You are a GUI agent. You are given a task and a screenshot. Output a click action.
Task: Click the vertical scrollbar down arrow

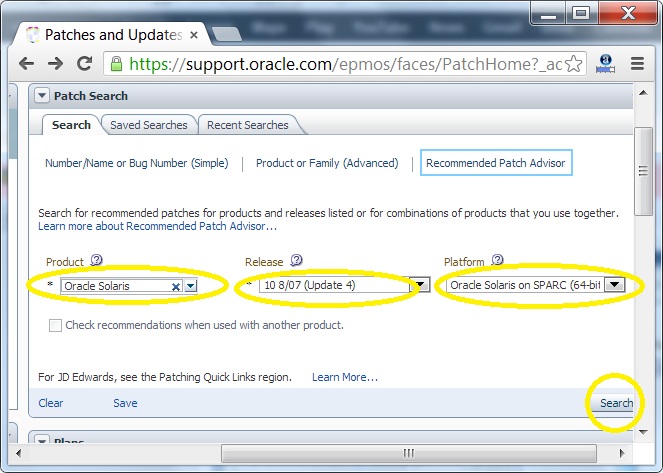(644, 432)
